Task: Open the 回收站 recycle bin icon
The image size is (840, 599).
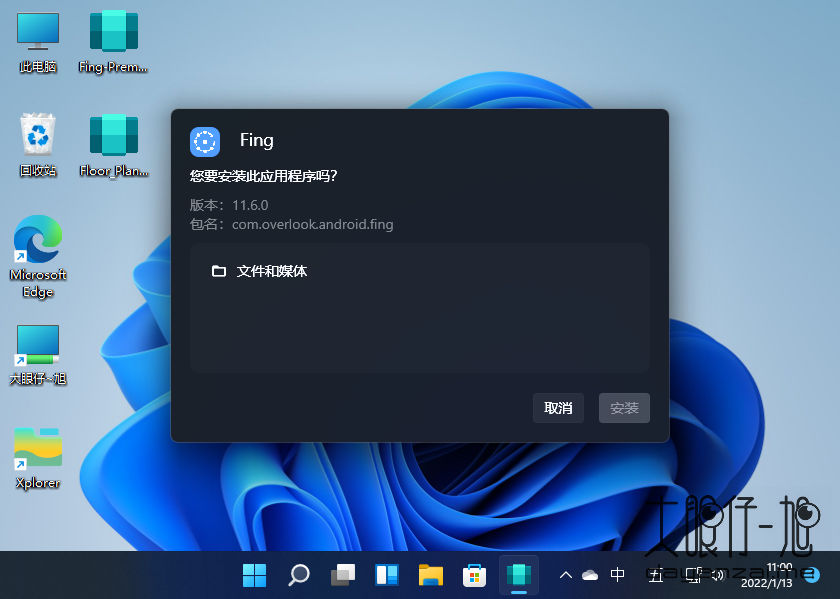Action: pyautogui.click(x=38, y=145)
